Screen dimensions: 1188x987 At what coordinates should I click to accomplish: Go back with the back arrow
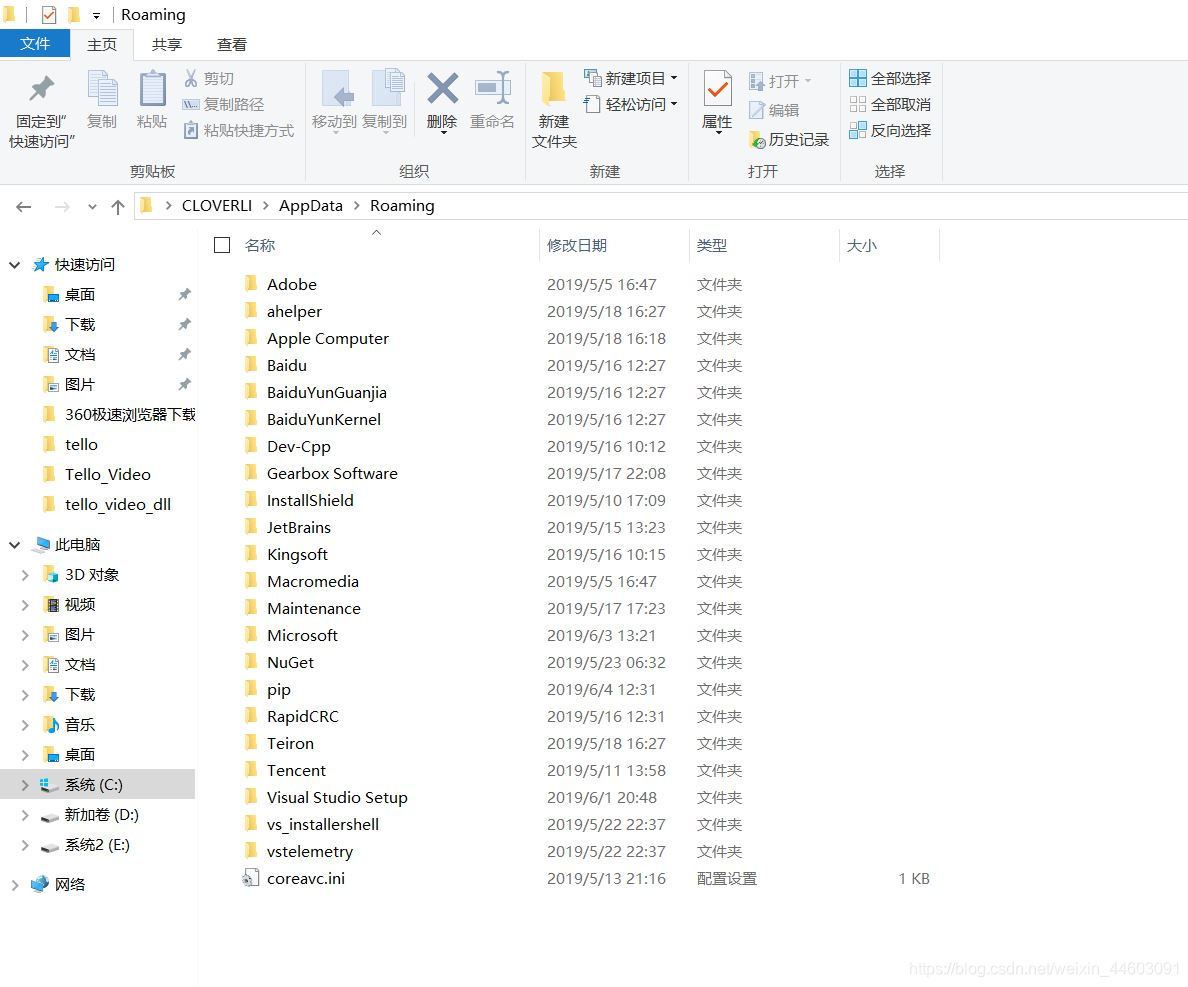click(23, 207)
